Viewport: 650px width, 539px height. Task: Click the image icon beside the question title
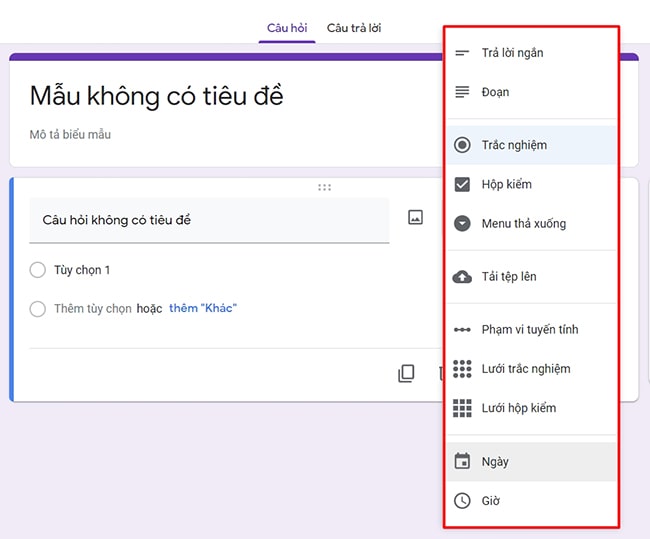[x=415, y=217]
